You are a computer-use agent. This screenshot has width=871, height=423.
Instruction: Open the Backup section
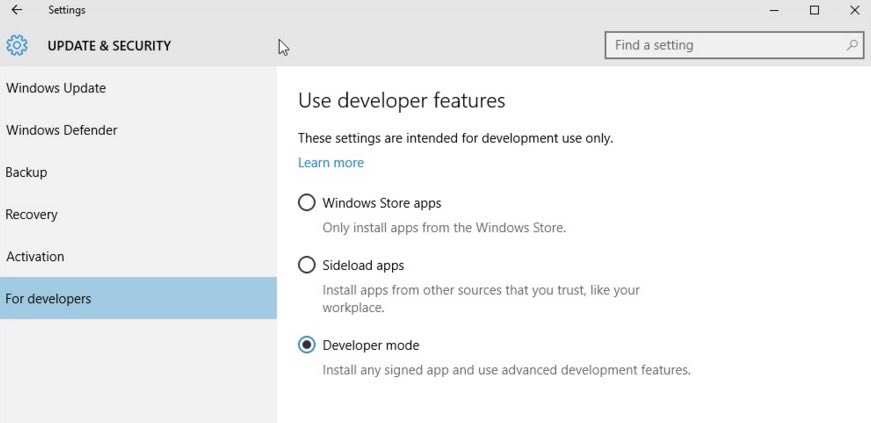(27, 172)
